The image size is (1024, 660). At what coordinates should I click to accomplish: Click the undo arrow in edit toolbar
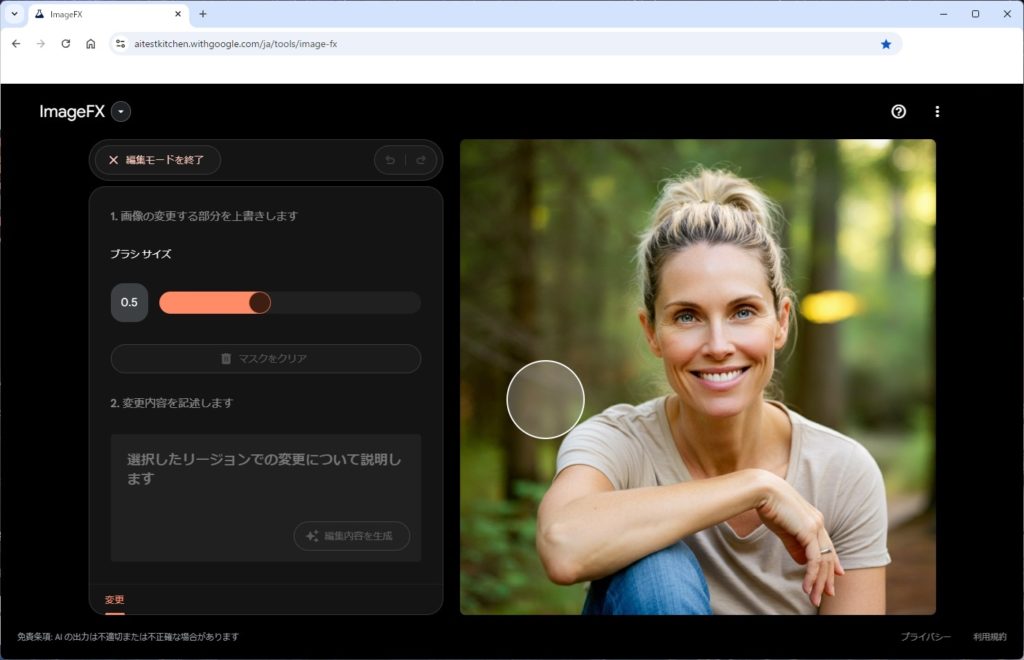(x=390, y=160)
